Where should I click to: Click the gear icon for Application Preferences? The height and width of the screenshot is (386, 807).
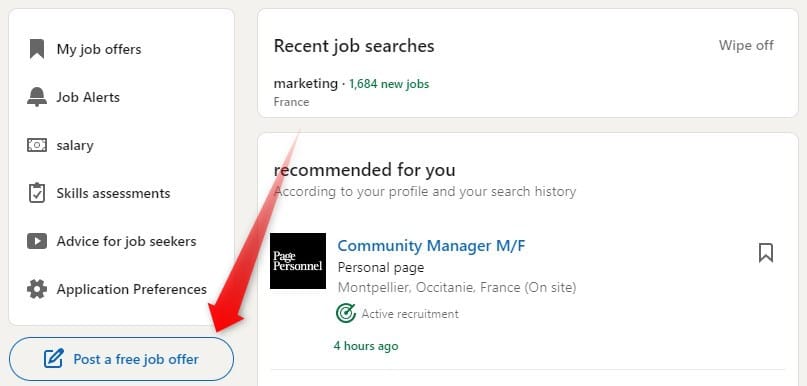37,289
